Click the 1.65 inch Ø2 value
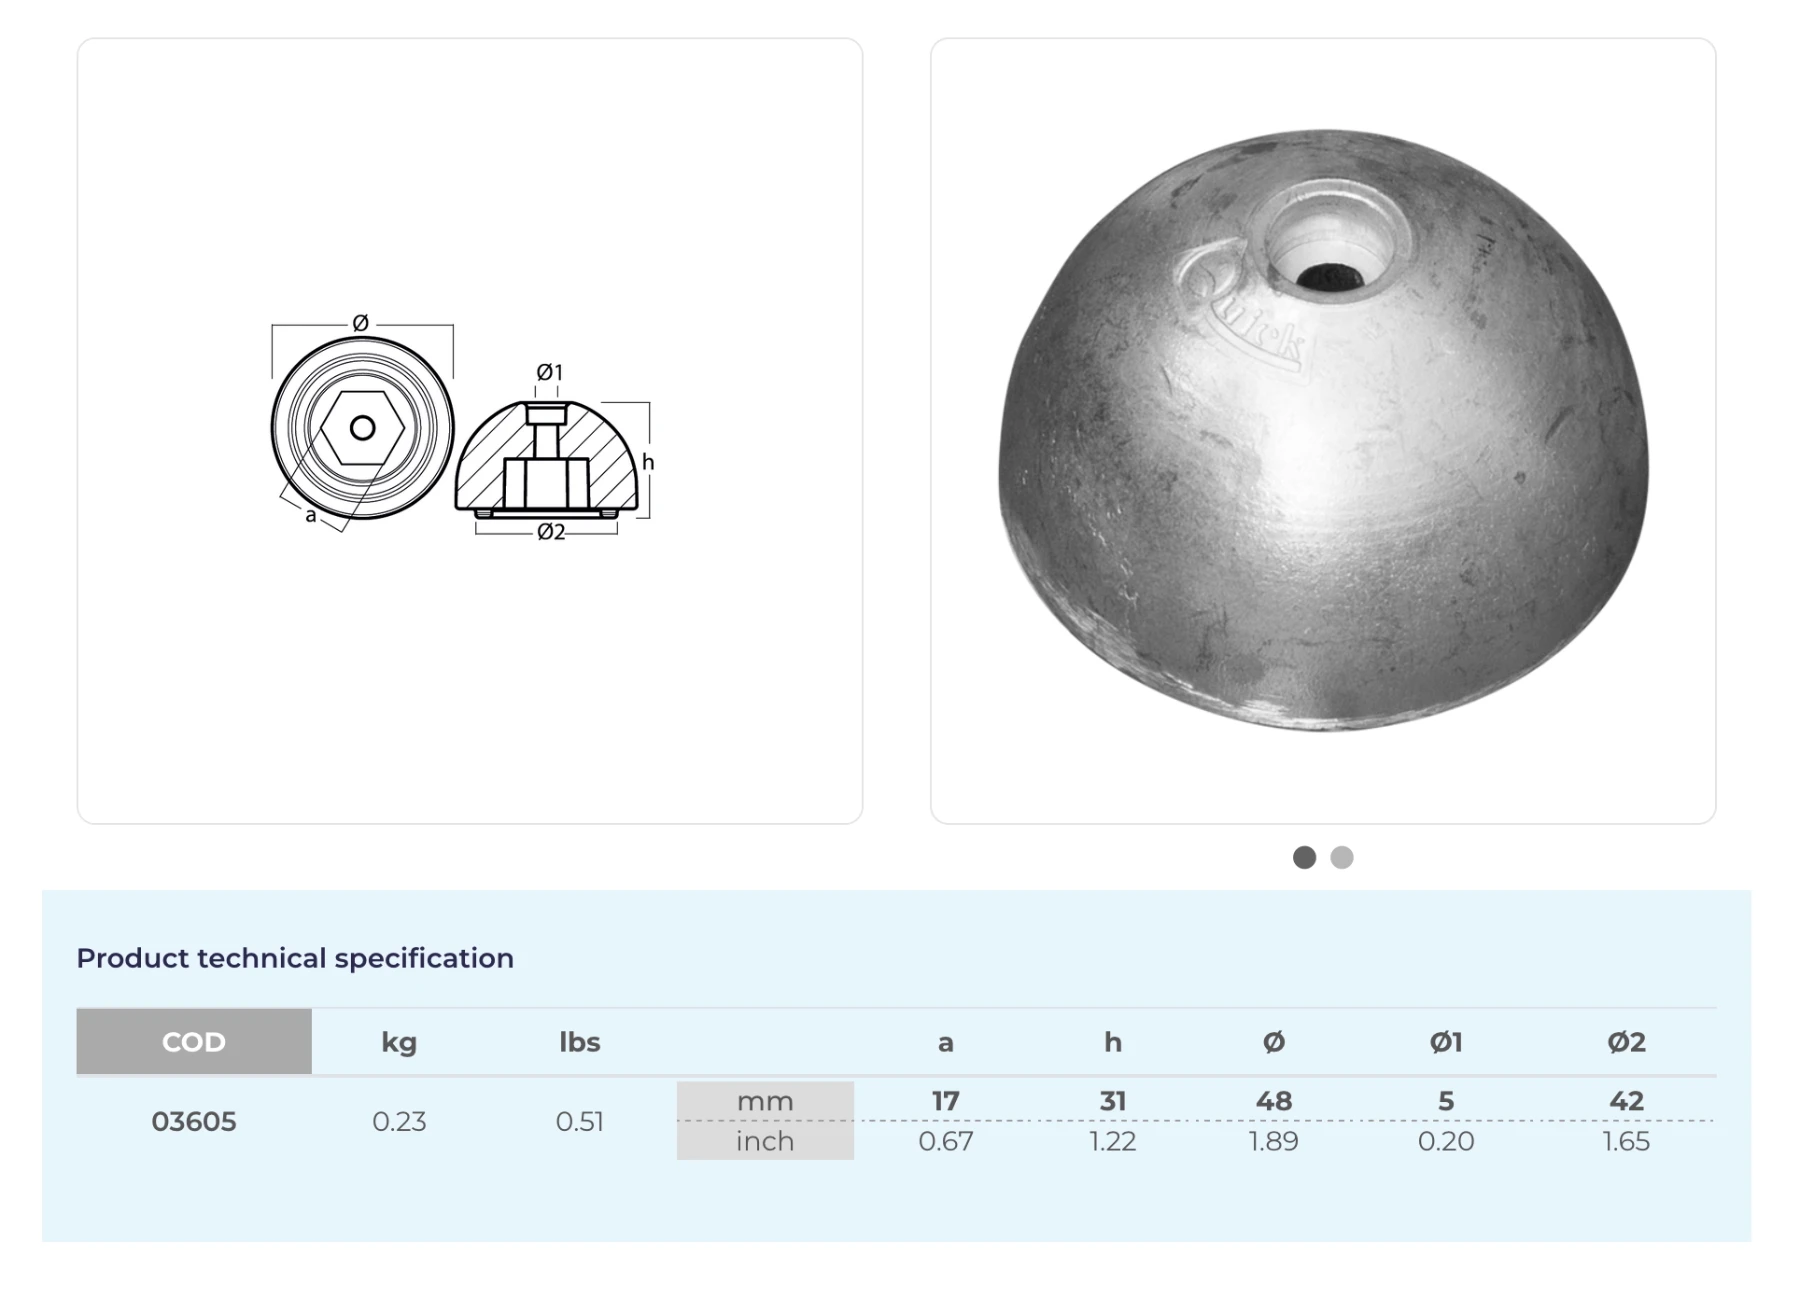Image resolution: width=1800 pixels, height=1297 pixels. click(1626, 1141)
